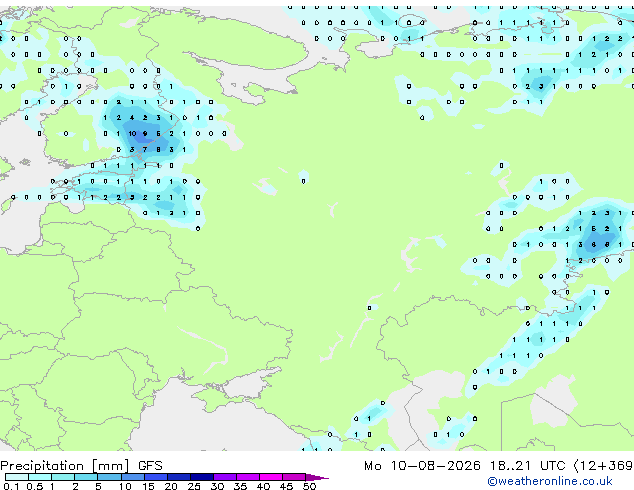Click the above-50 arrow tip of the legend
The image size is (634, 490).
coord(317,477)
